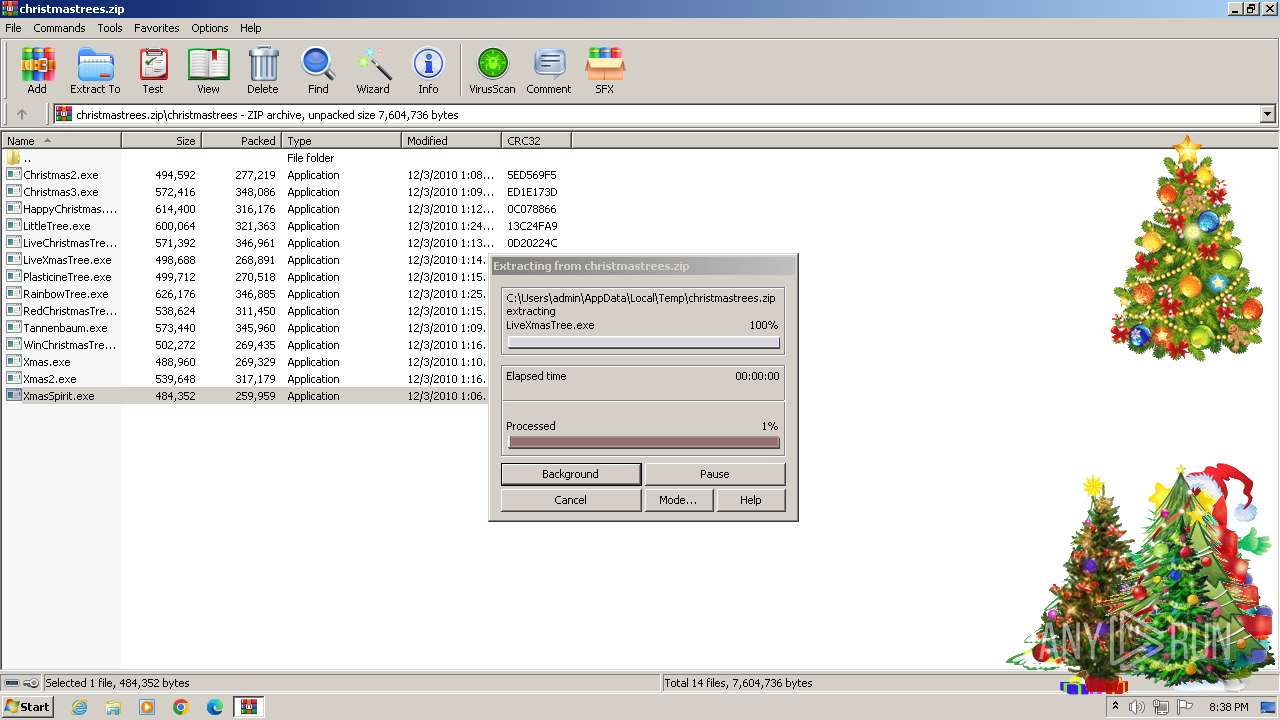Click drive/key status bar icon
The height and width of the screenshot is (720, 1280).
tap(21, 683)
